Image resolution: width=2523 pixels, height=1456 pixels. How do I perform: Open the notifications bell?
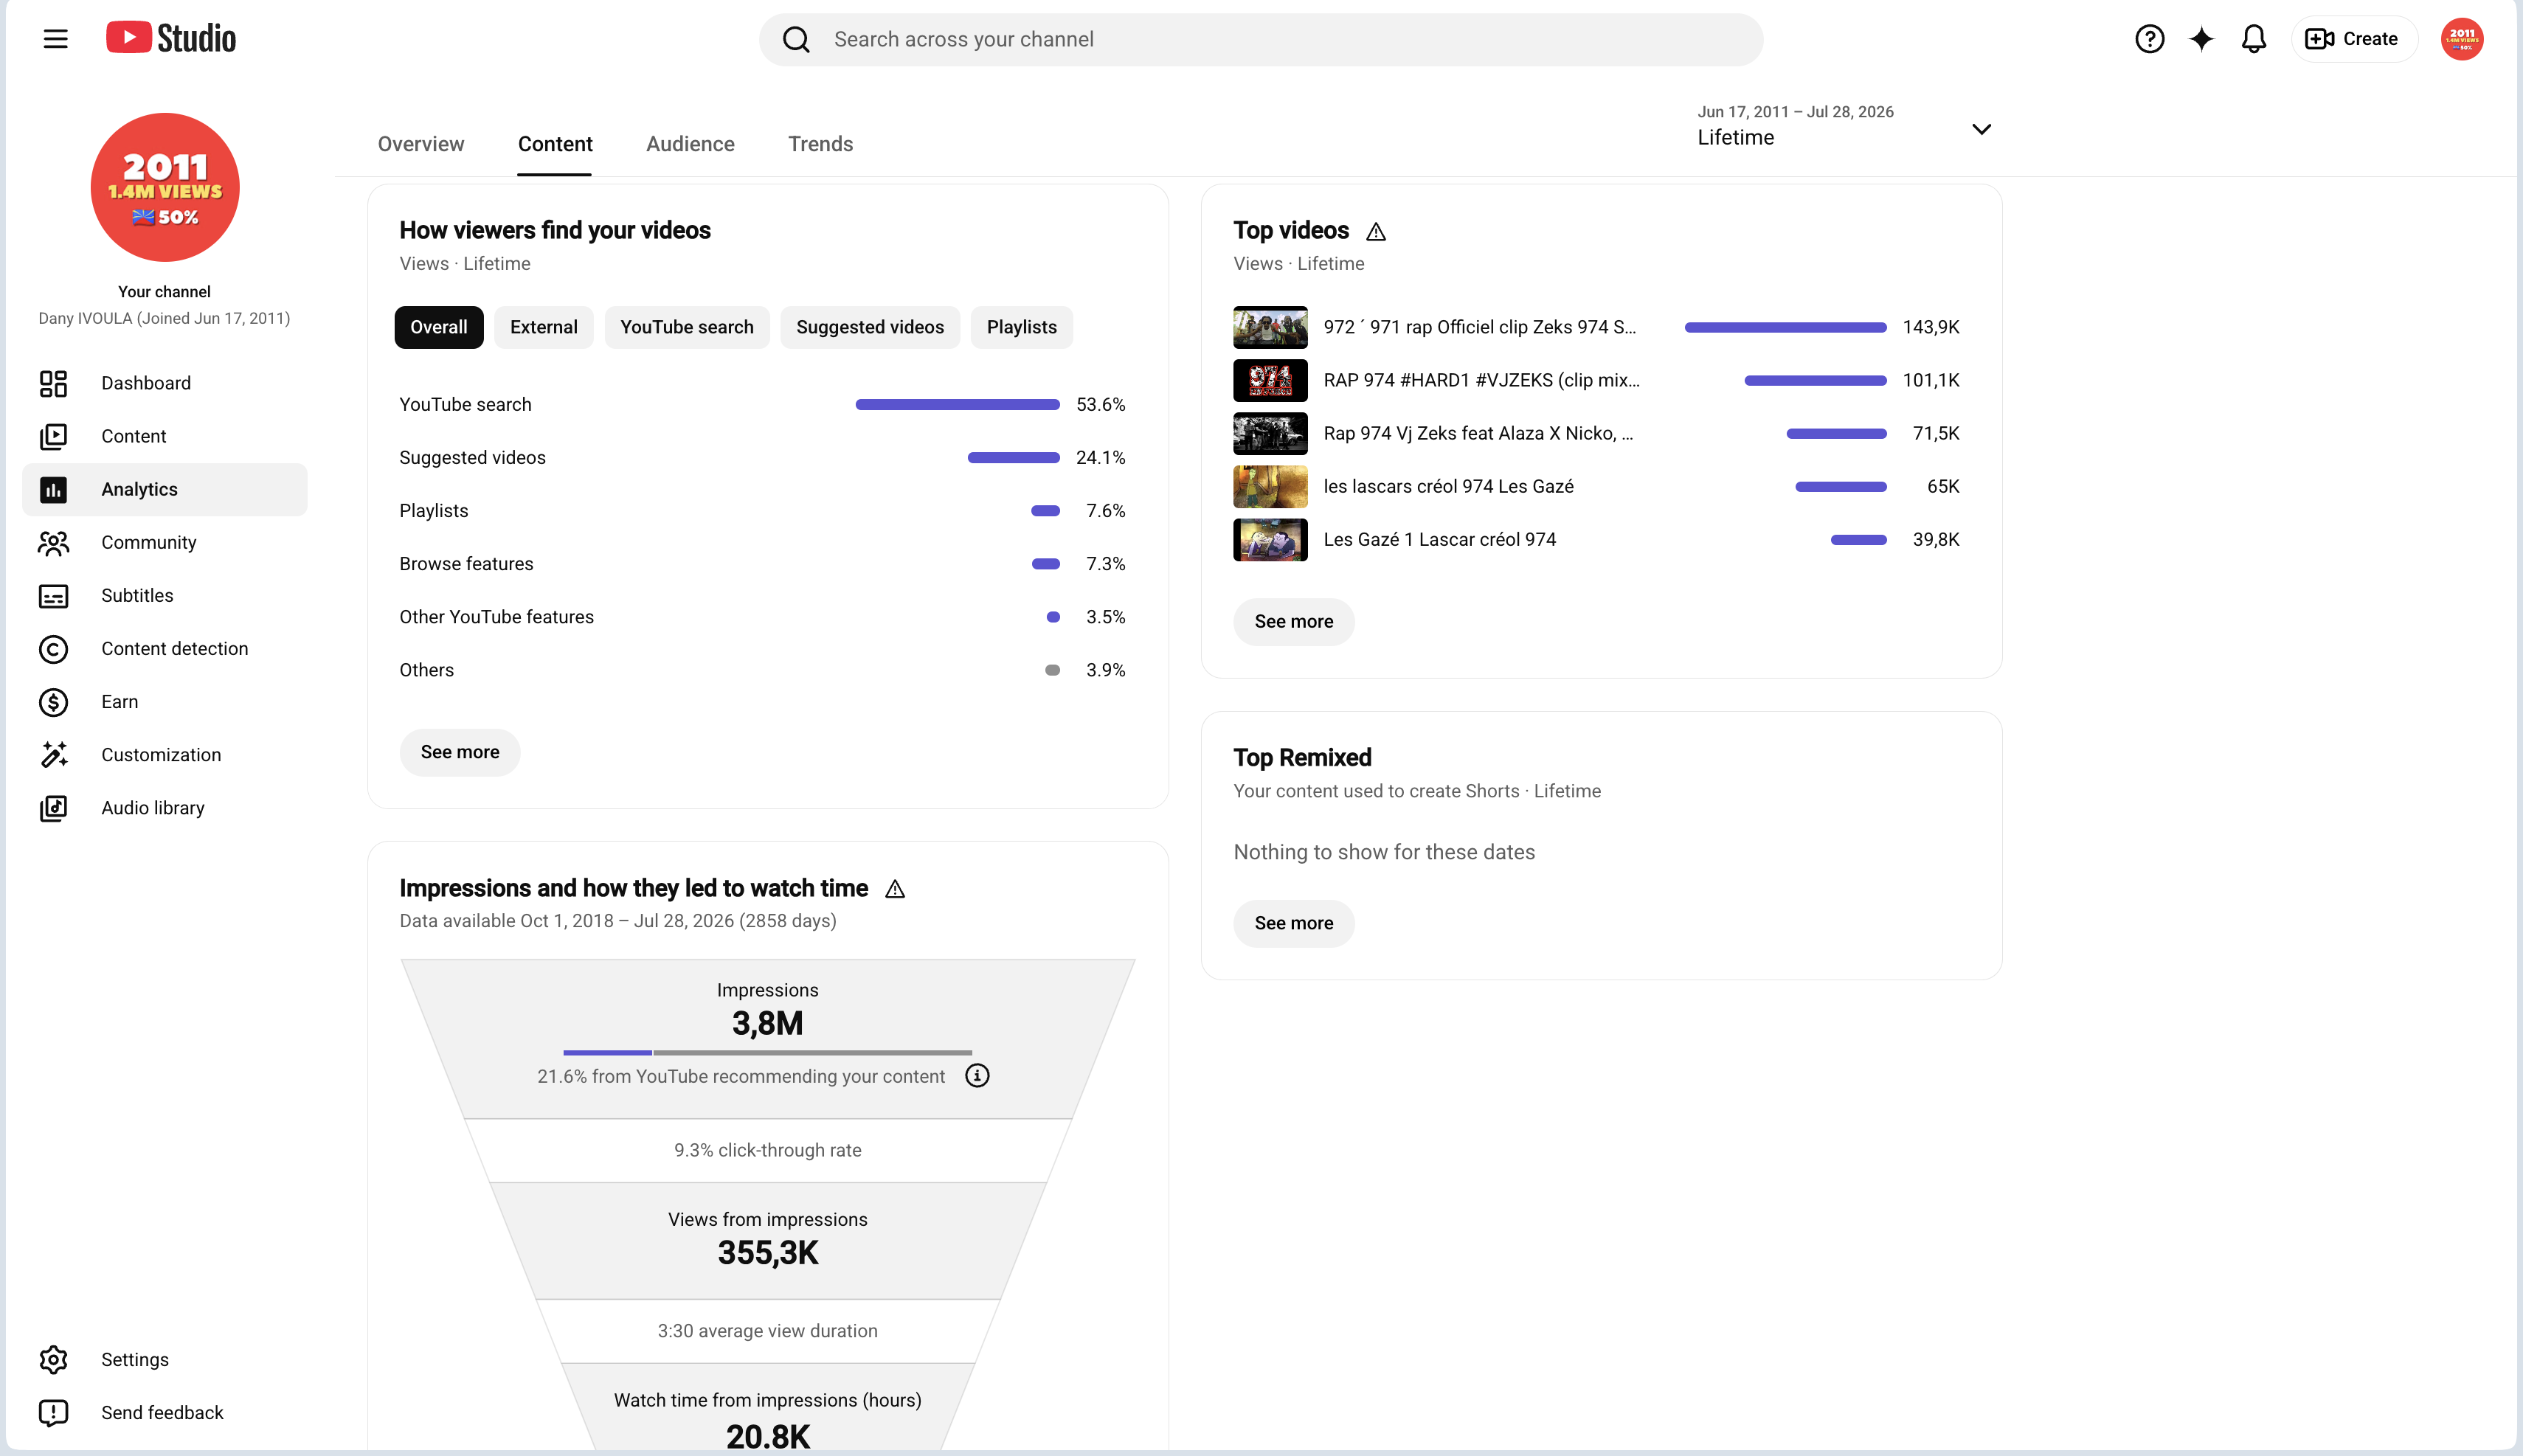2253,39
